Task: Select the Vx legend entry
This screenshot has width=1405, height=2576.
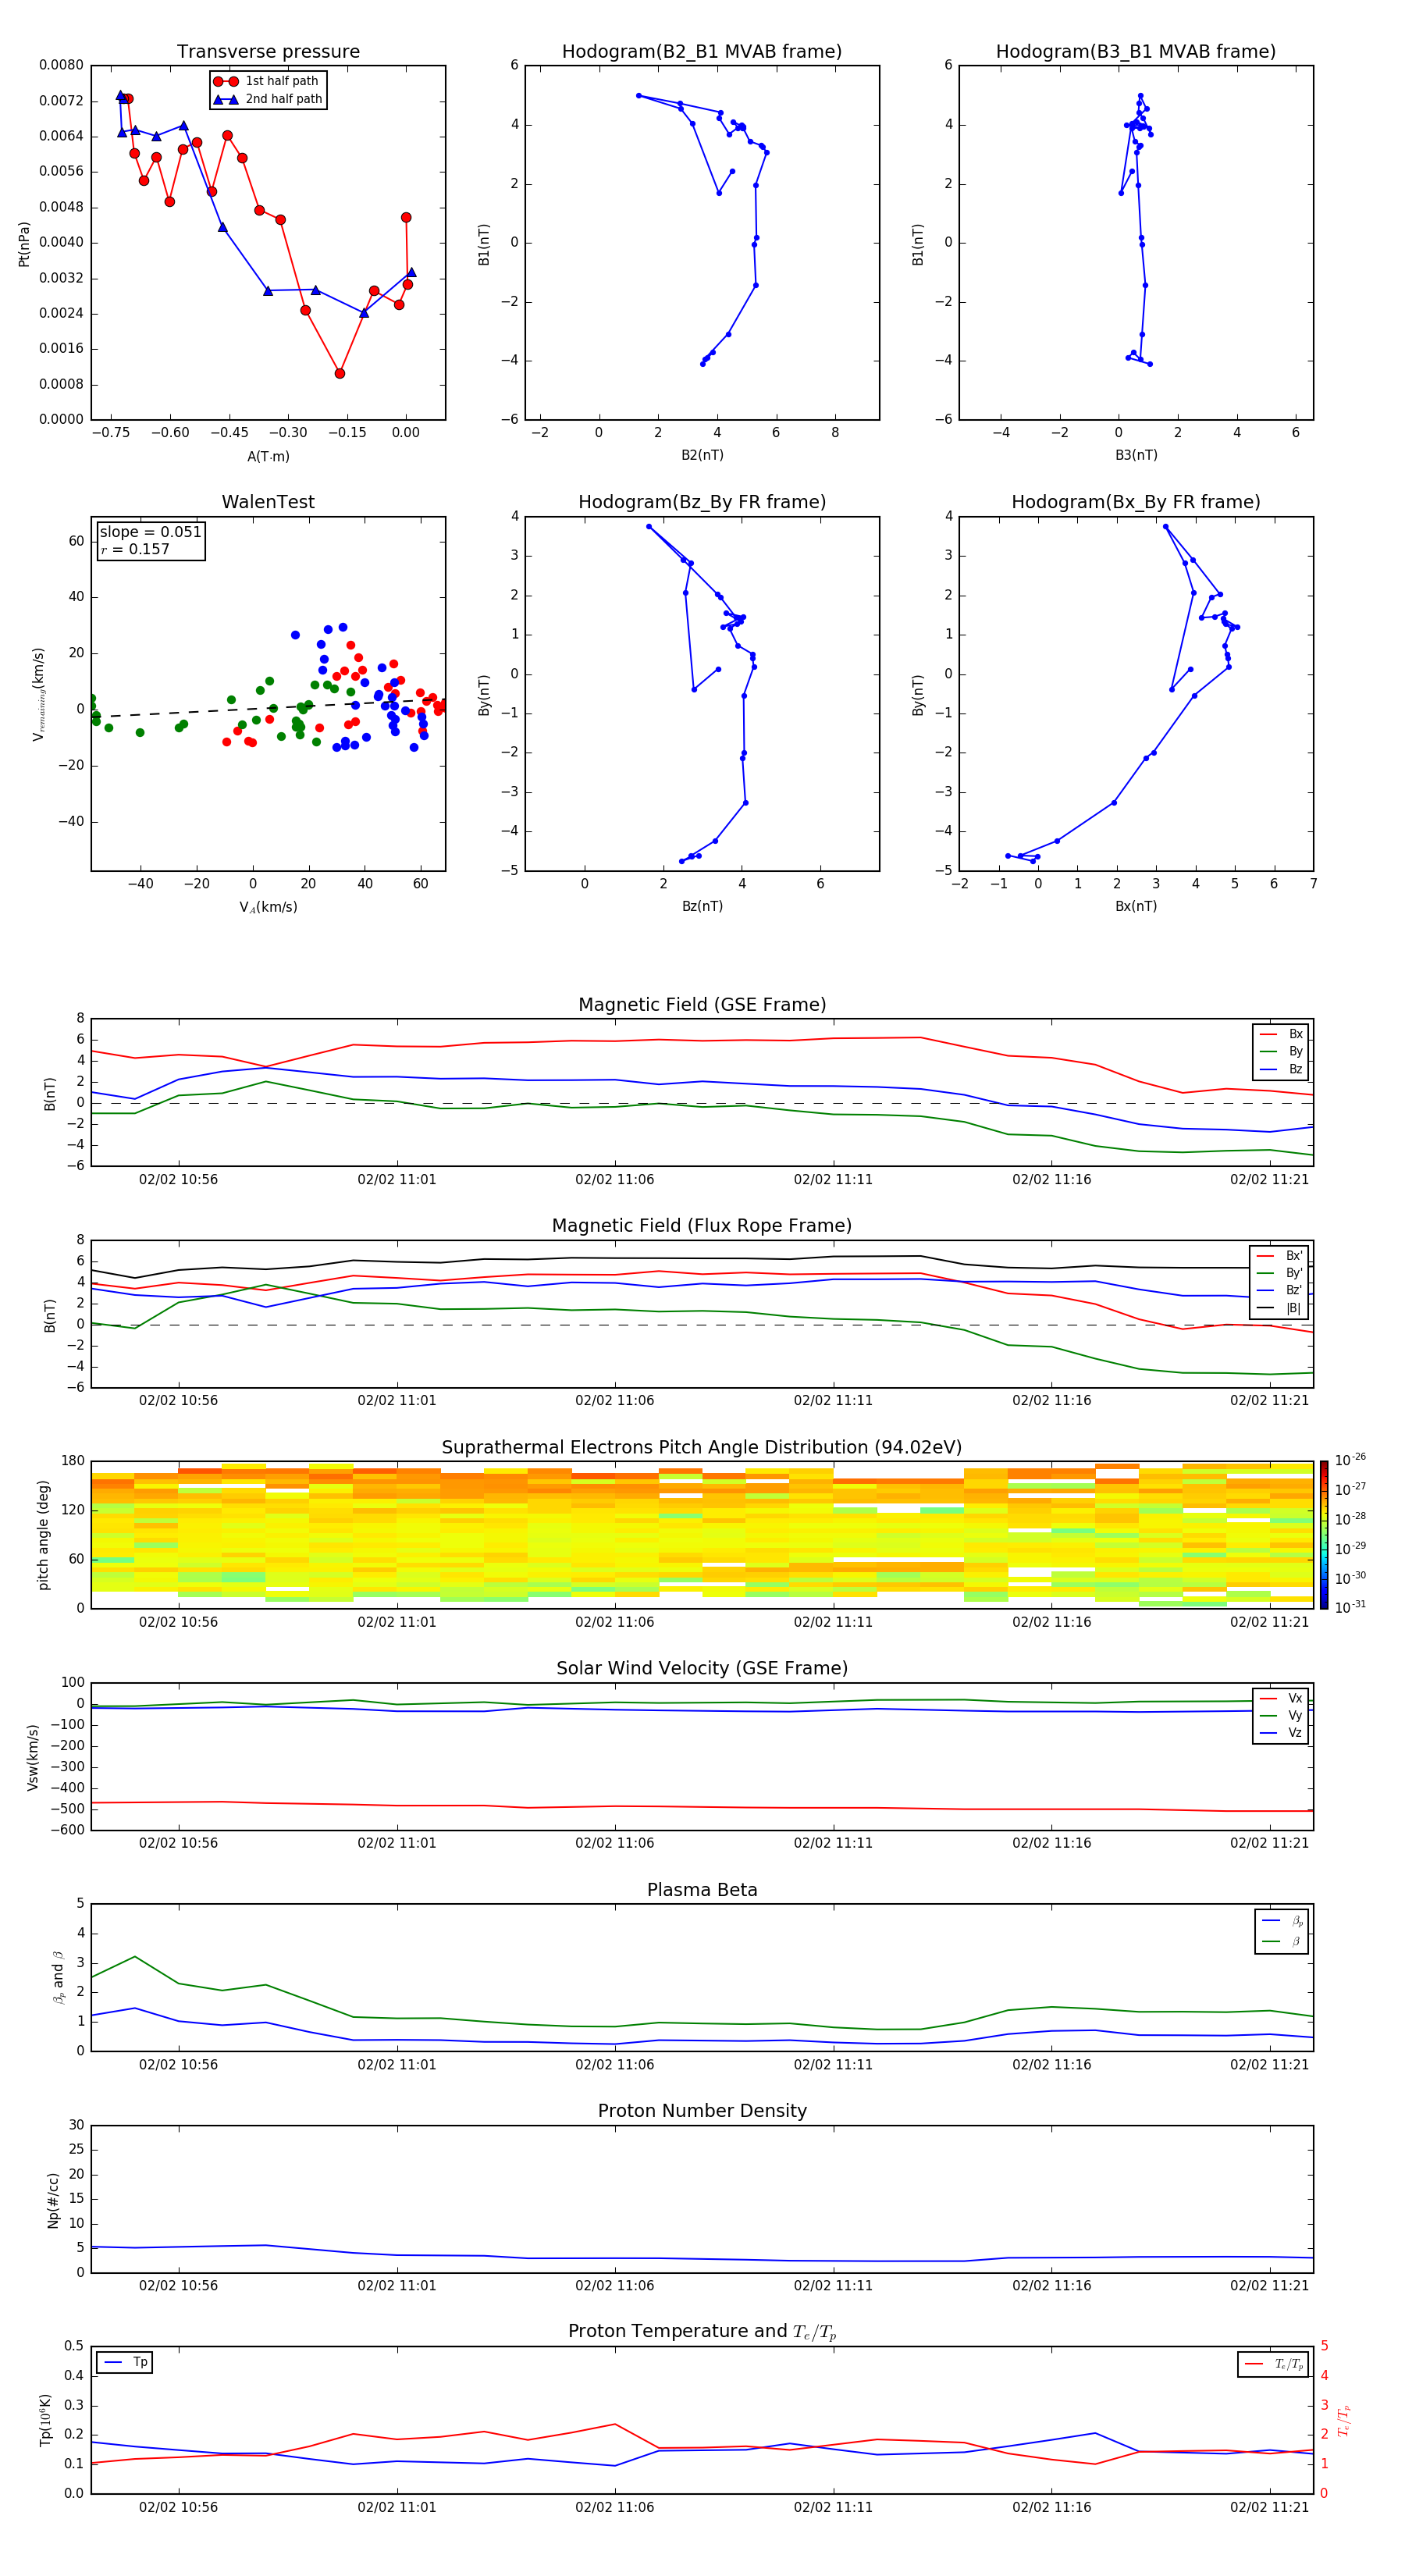Action: 1281,1699
